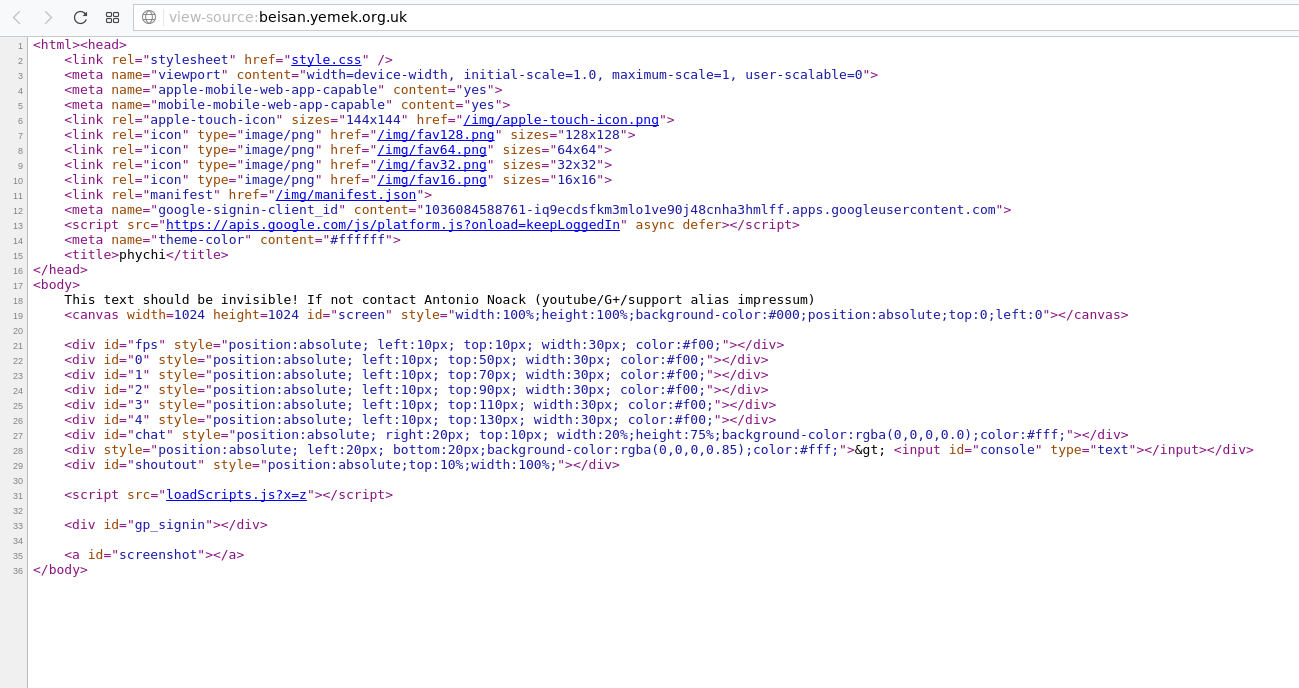Open the /img/fav128.png link
1299x688 pixels.
(436, 135)
